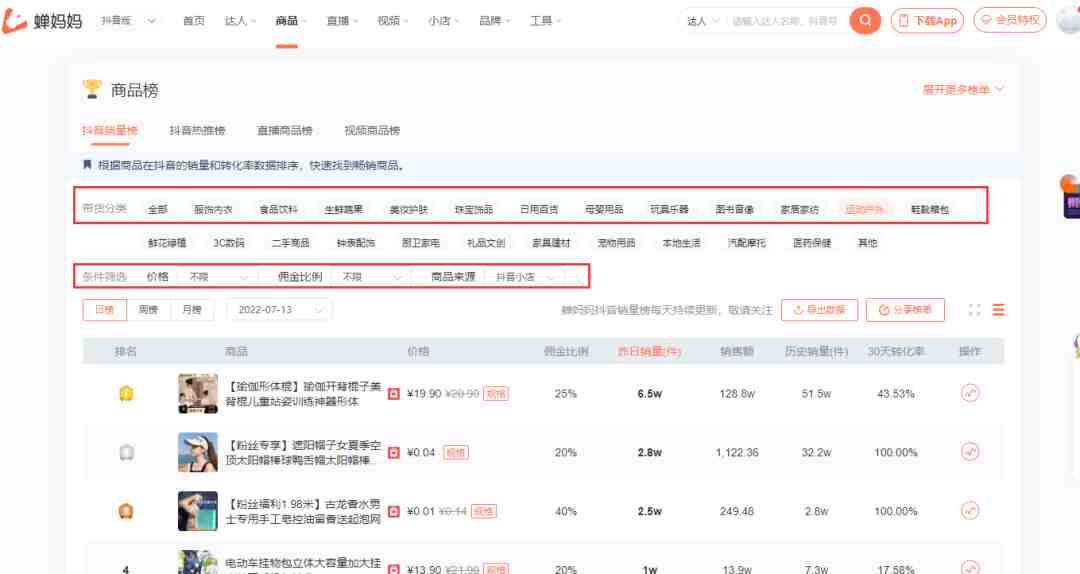This screenshot has width=1080, height=574.
Task: Switch to the 抖音销量榜 tab
Action: [x=110, y=130]
